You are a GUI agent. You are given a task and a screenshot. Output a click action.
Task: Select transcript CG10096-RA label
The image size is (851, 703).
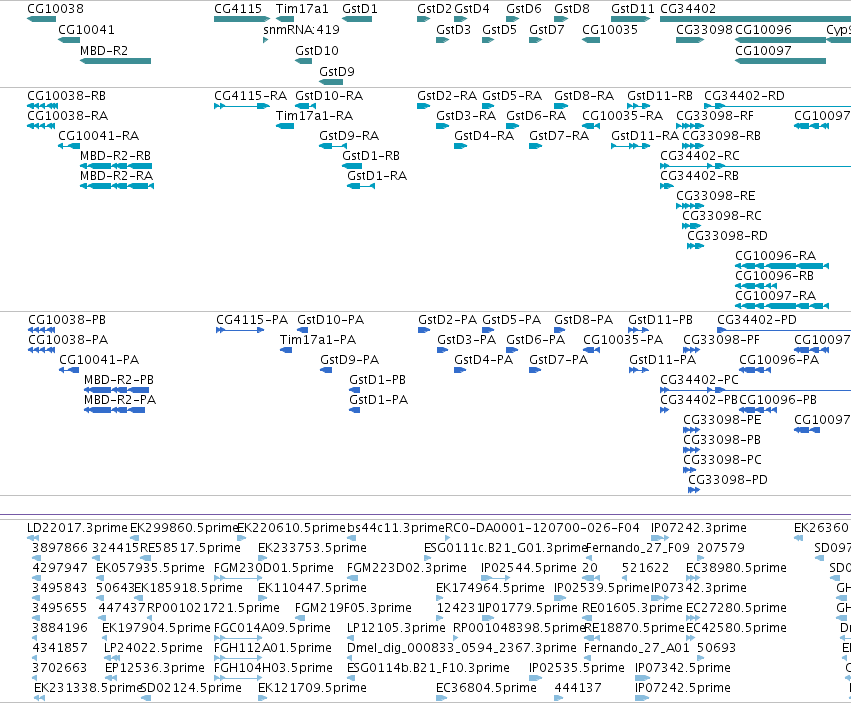[x=775, y=256]
